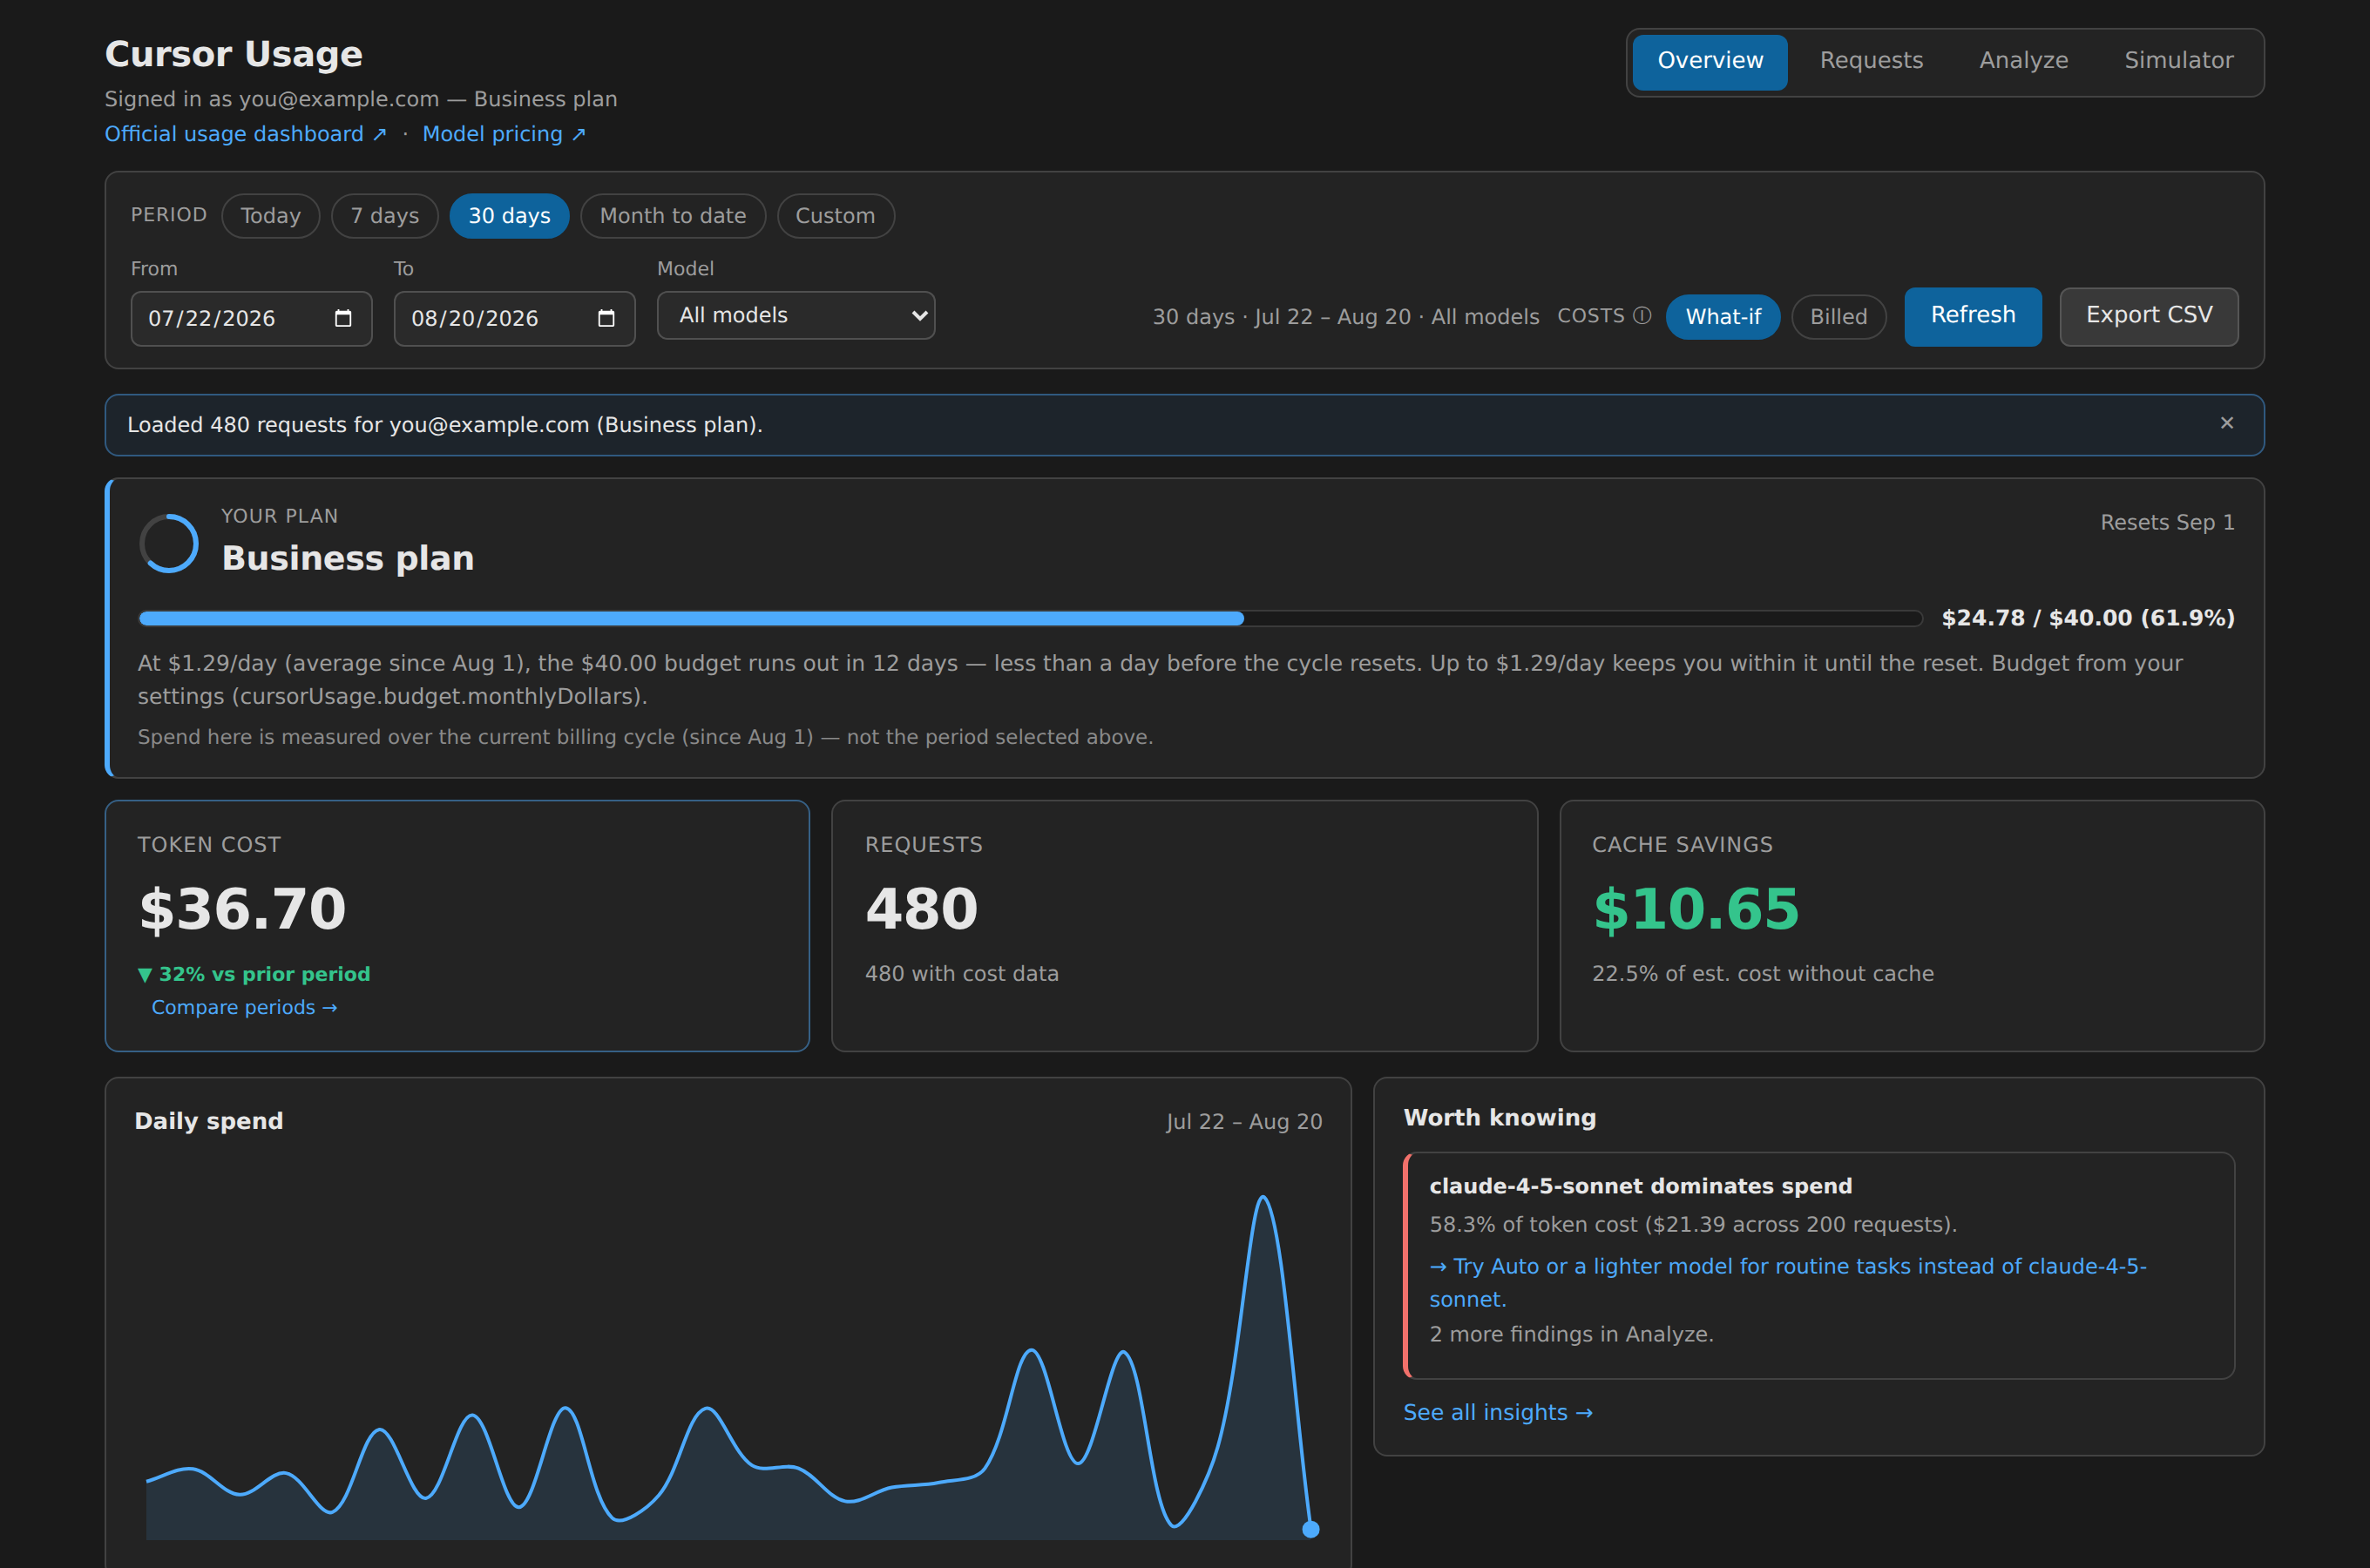The image size is (2370, 1568).
Task: Click the 'Jul 22 – Aug 20' chart range label
Action: 1244,1122
